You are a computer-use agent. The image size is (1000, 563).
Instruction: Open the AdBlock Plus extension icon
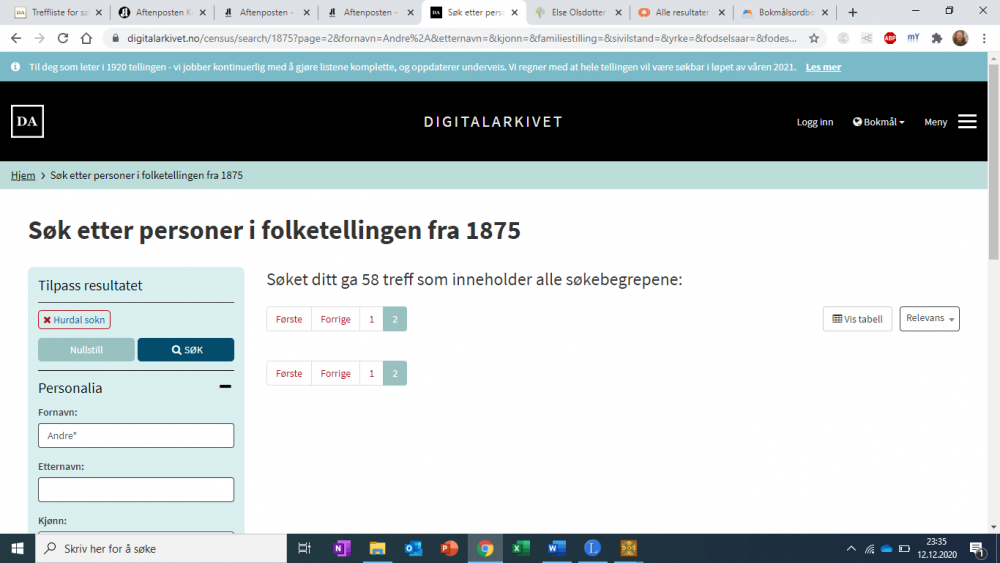(890, 38)
